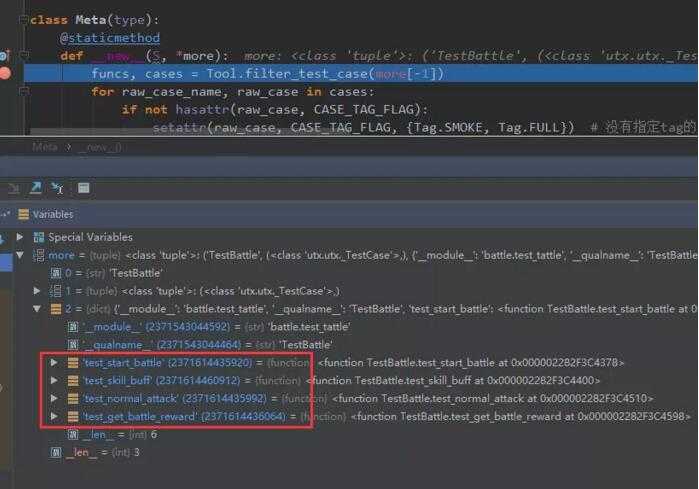Select the __len__ = (int) 3 row

(x=102, y=452)
